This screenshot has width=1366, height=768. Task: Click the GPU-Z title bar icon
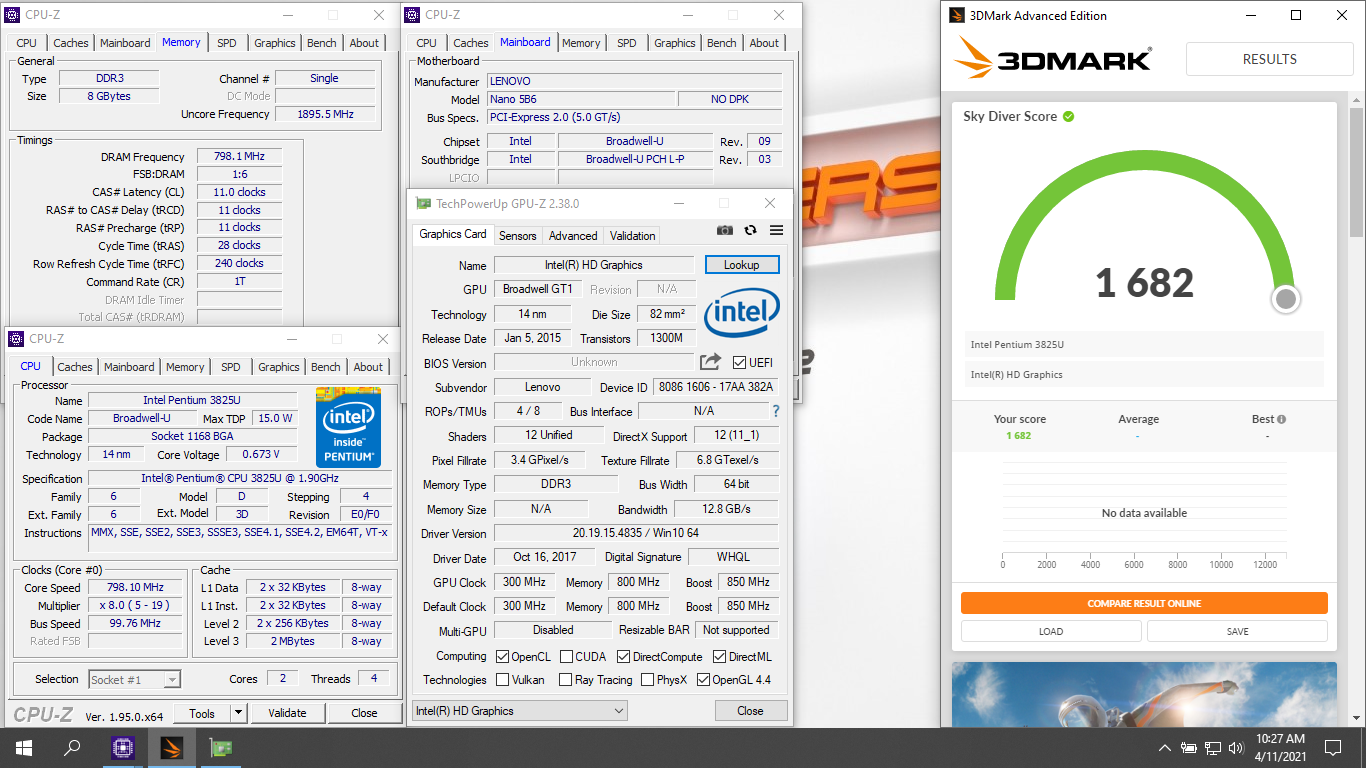pos(424,203)
